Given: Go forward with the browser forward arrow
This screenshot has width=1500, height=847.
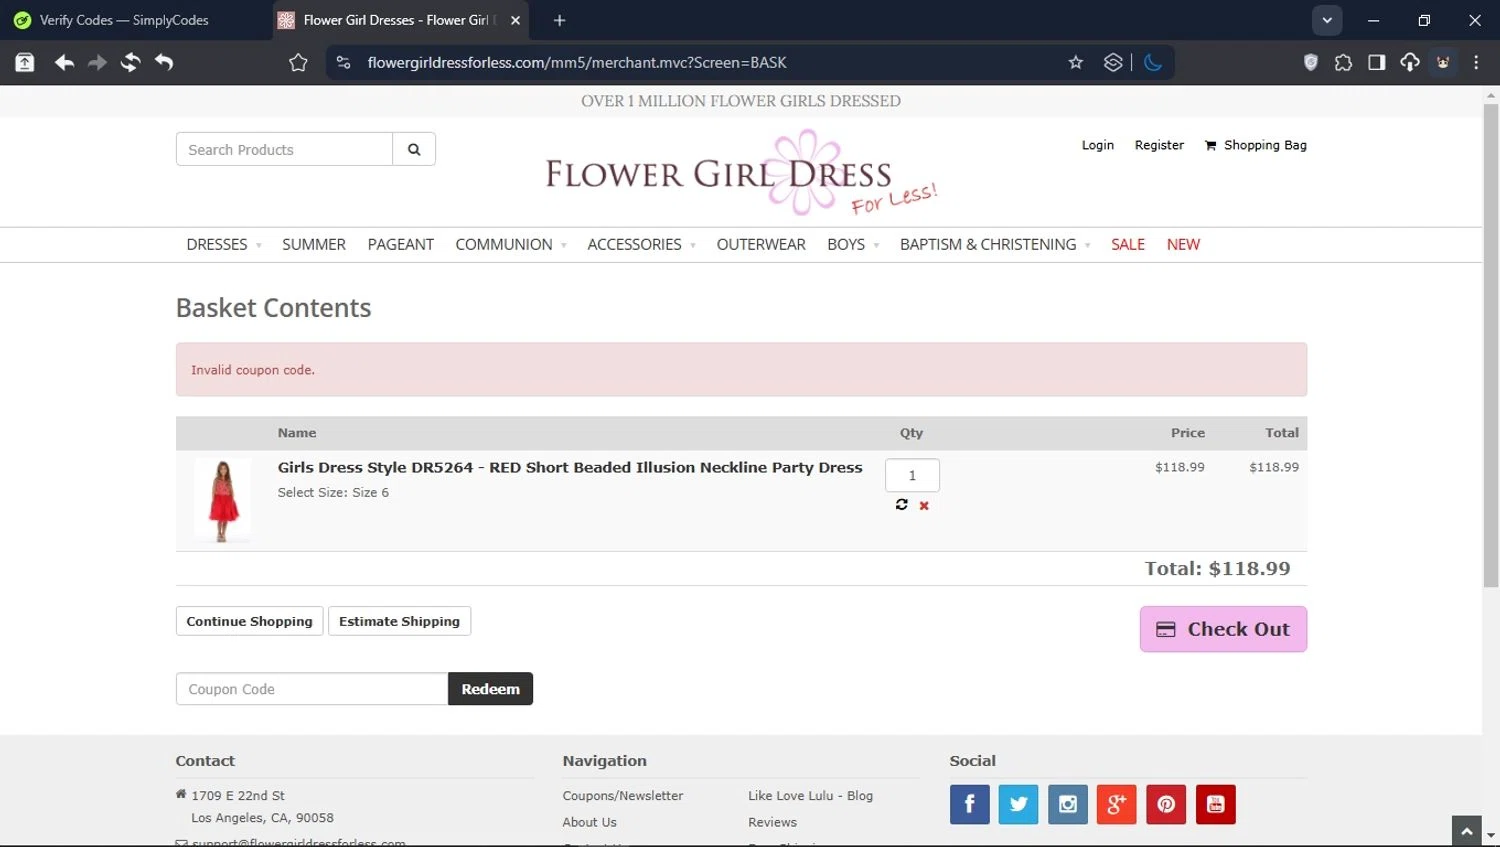Looking at the screenshot, I should click(x=97, y=62).
